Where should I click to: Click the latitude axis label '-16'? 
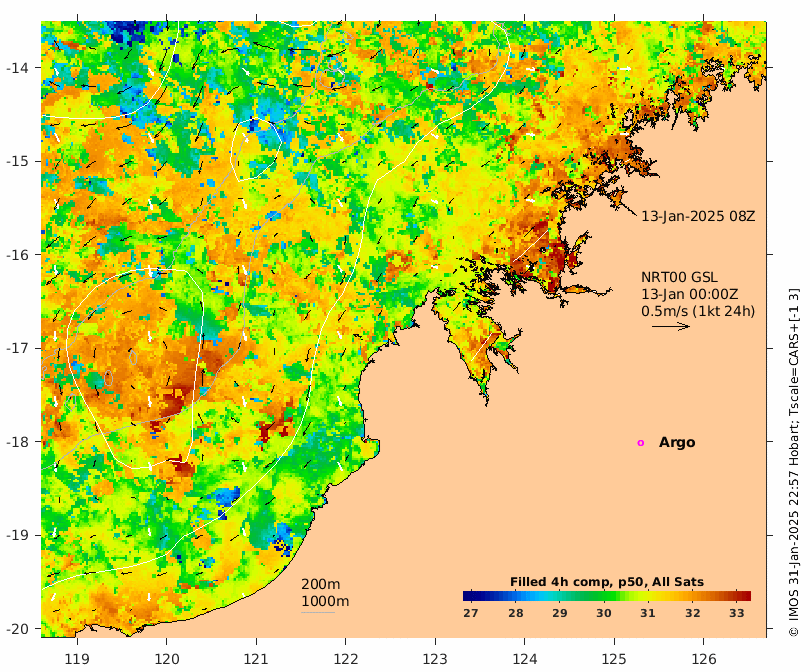tap(17, 255)
